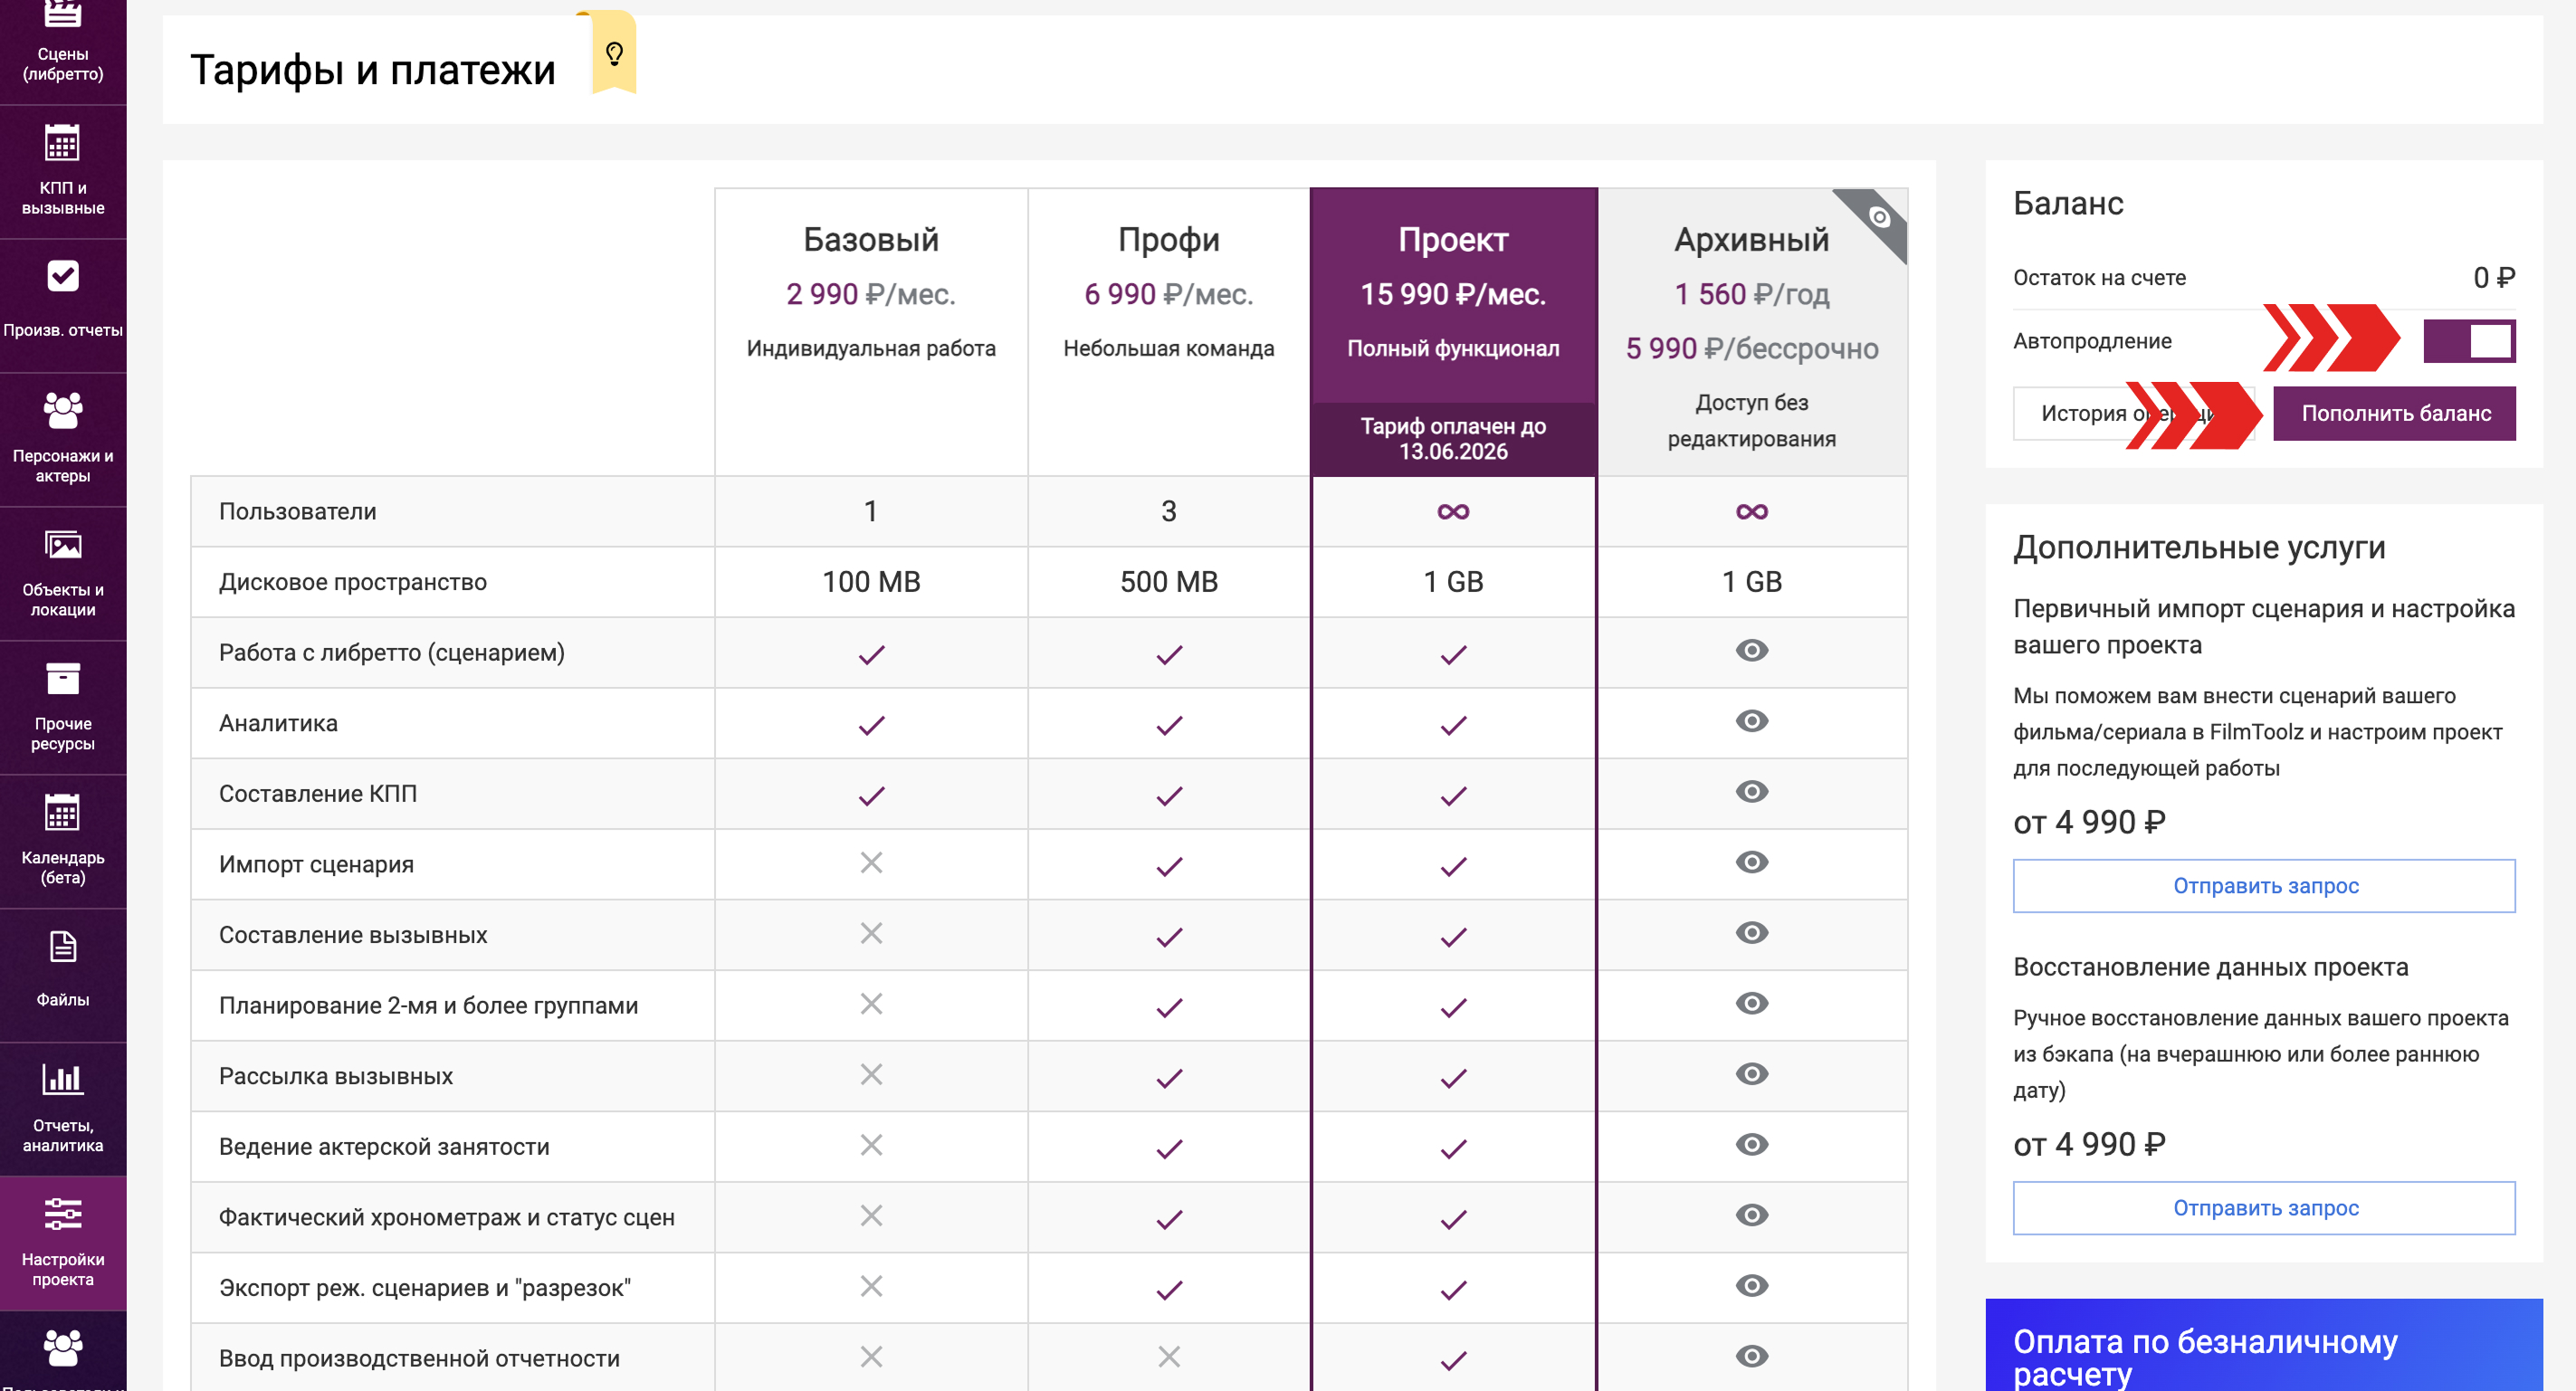Open Объекты и локации icon

(62, 546)
